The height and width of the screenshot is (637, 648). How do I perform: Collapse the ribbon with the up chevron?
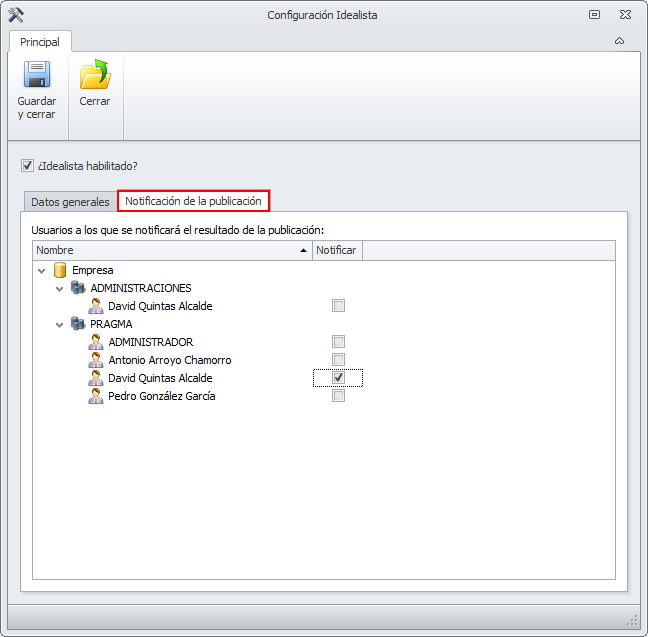[x=619, y=41]
